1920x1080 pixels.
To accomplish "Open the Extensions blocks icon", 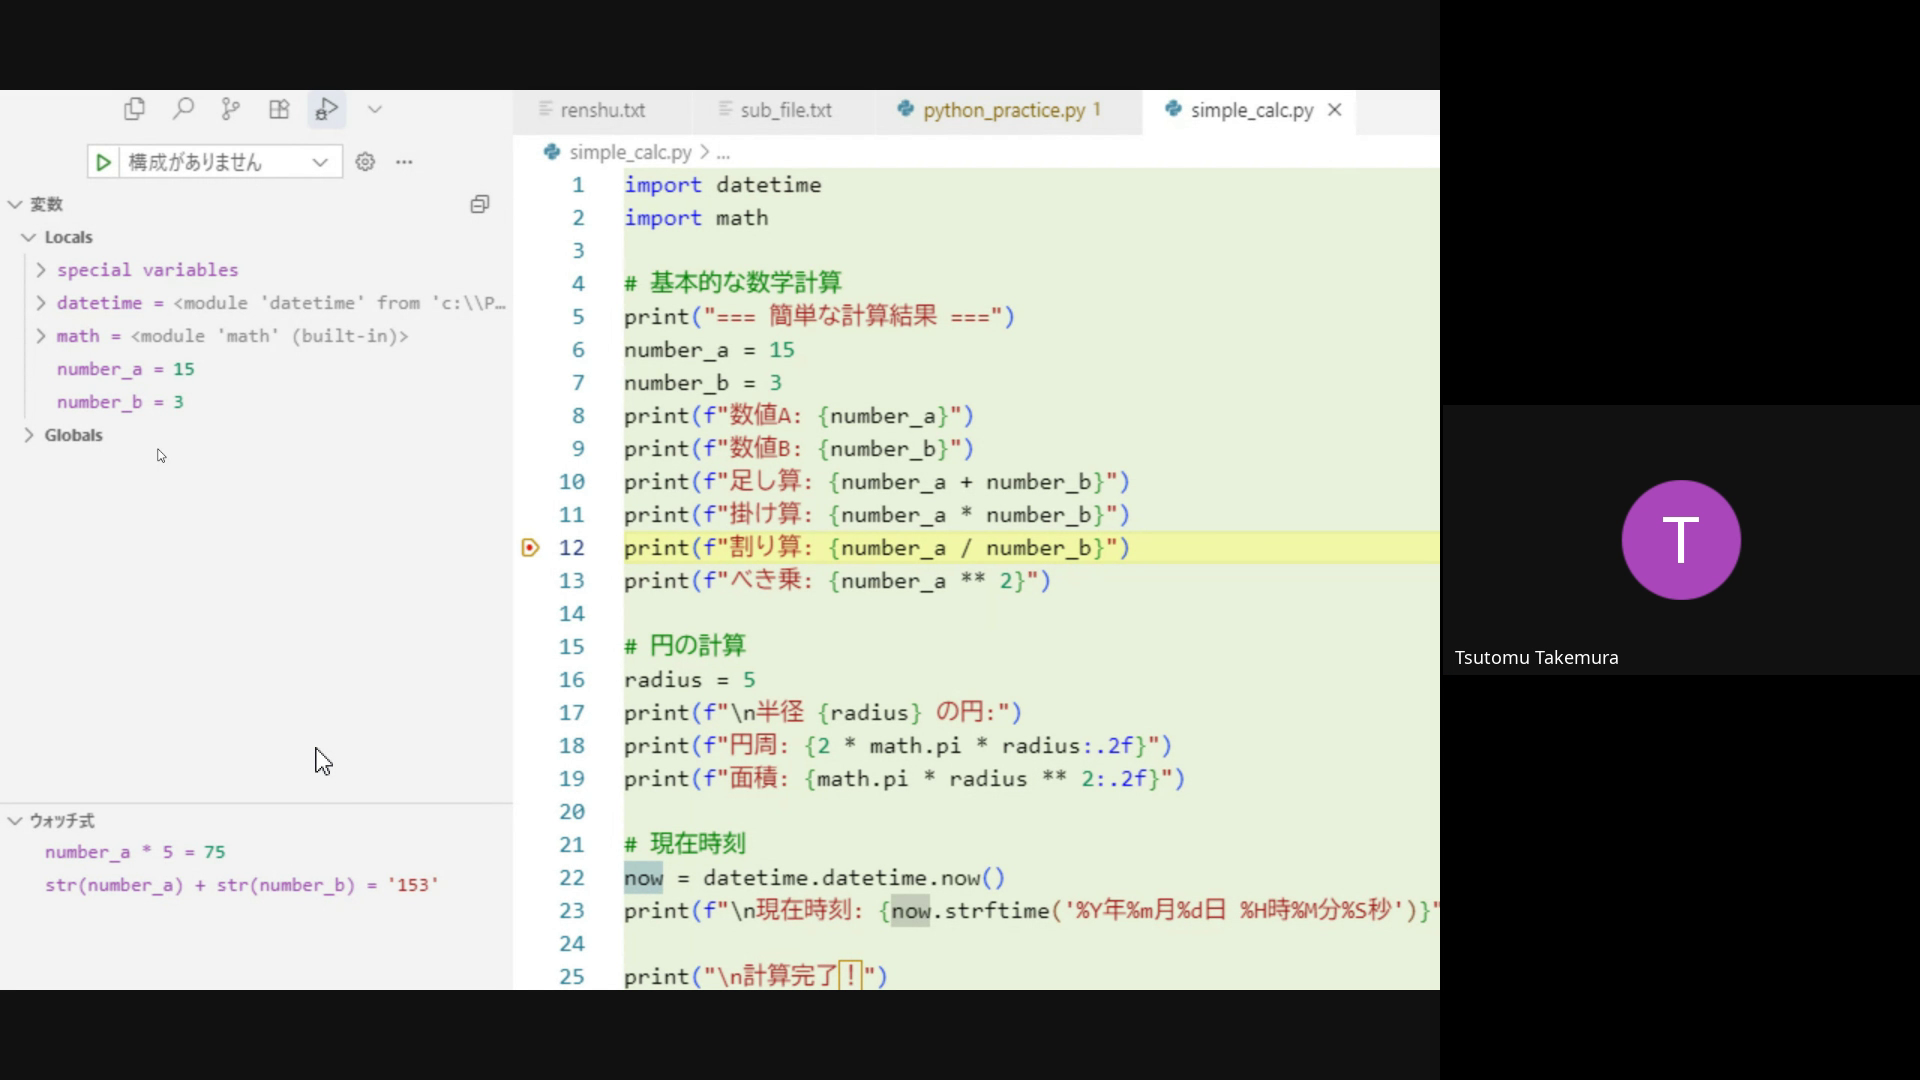I will 279,109.
